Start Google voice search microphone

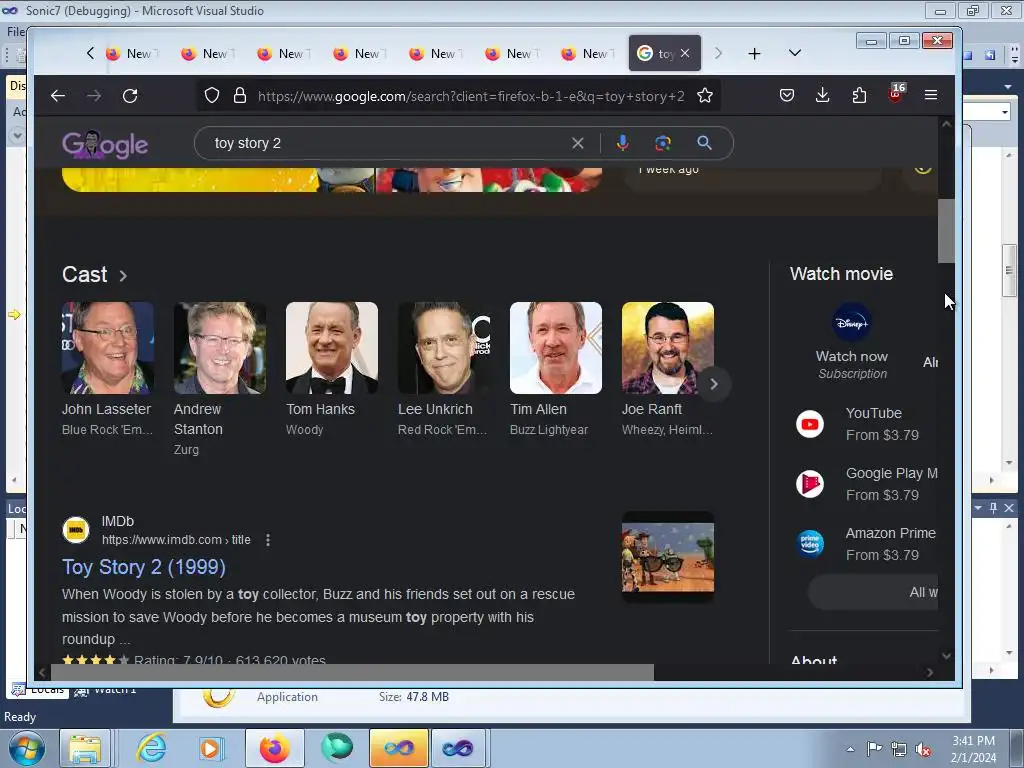pos(623,143)
